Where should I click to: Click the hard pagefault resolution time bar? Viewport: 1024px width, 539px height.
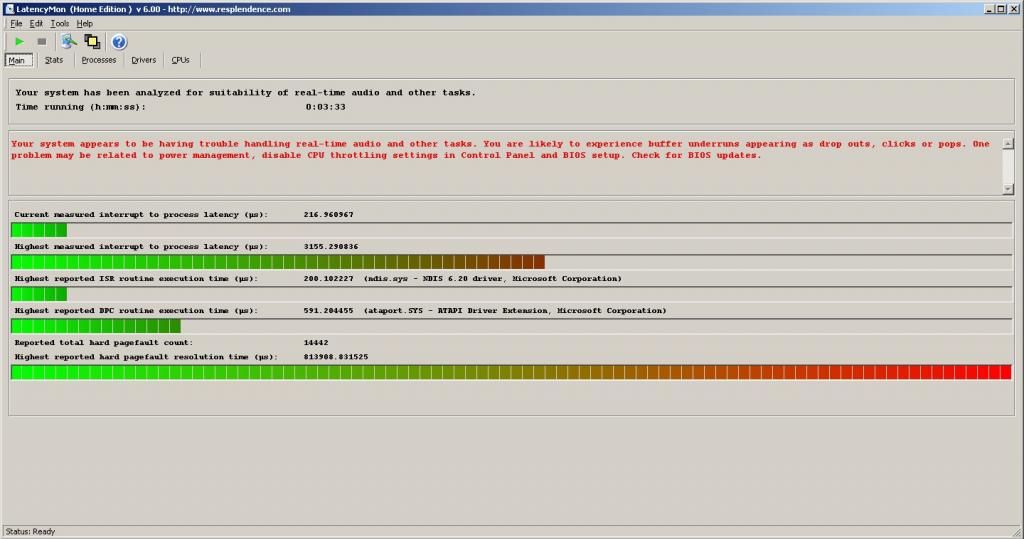[511, 372]
